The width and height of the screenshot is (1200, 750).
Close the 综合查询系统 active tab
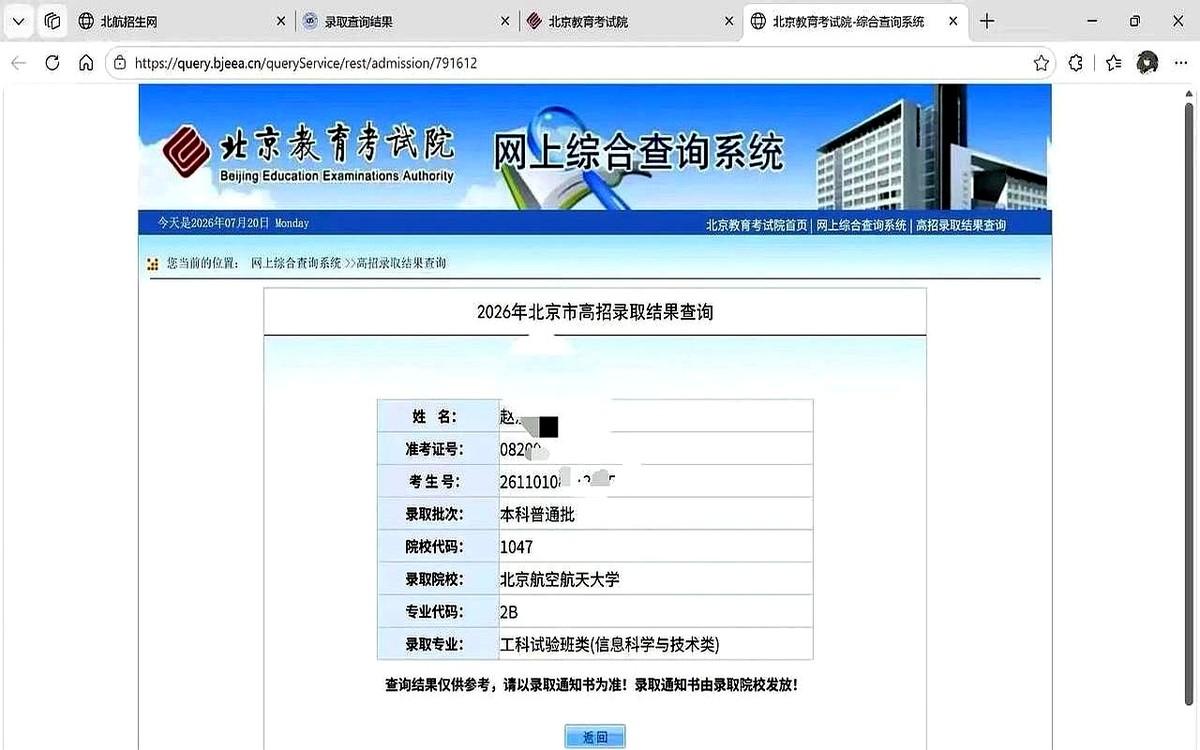[x=952, y=21]
